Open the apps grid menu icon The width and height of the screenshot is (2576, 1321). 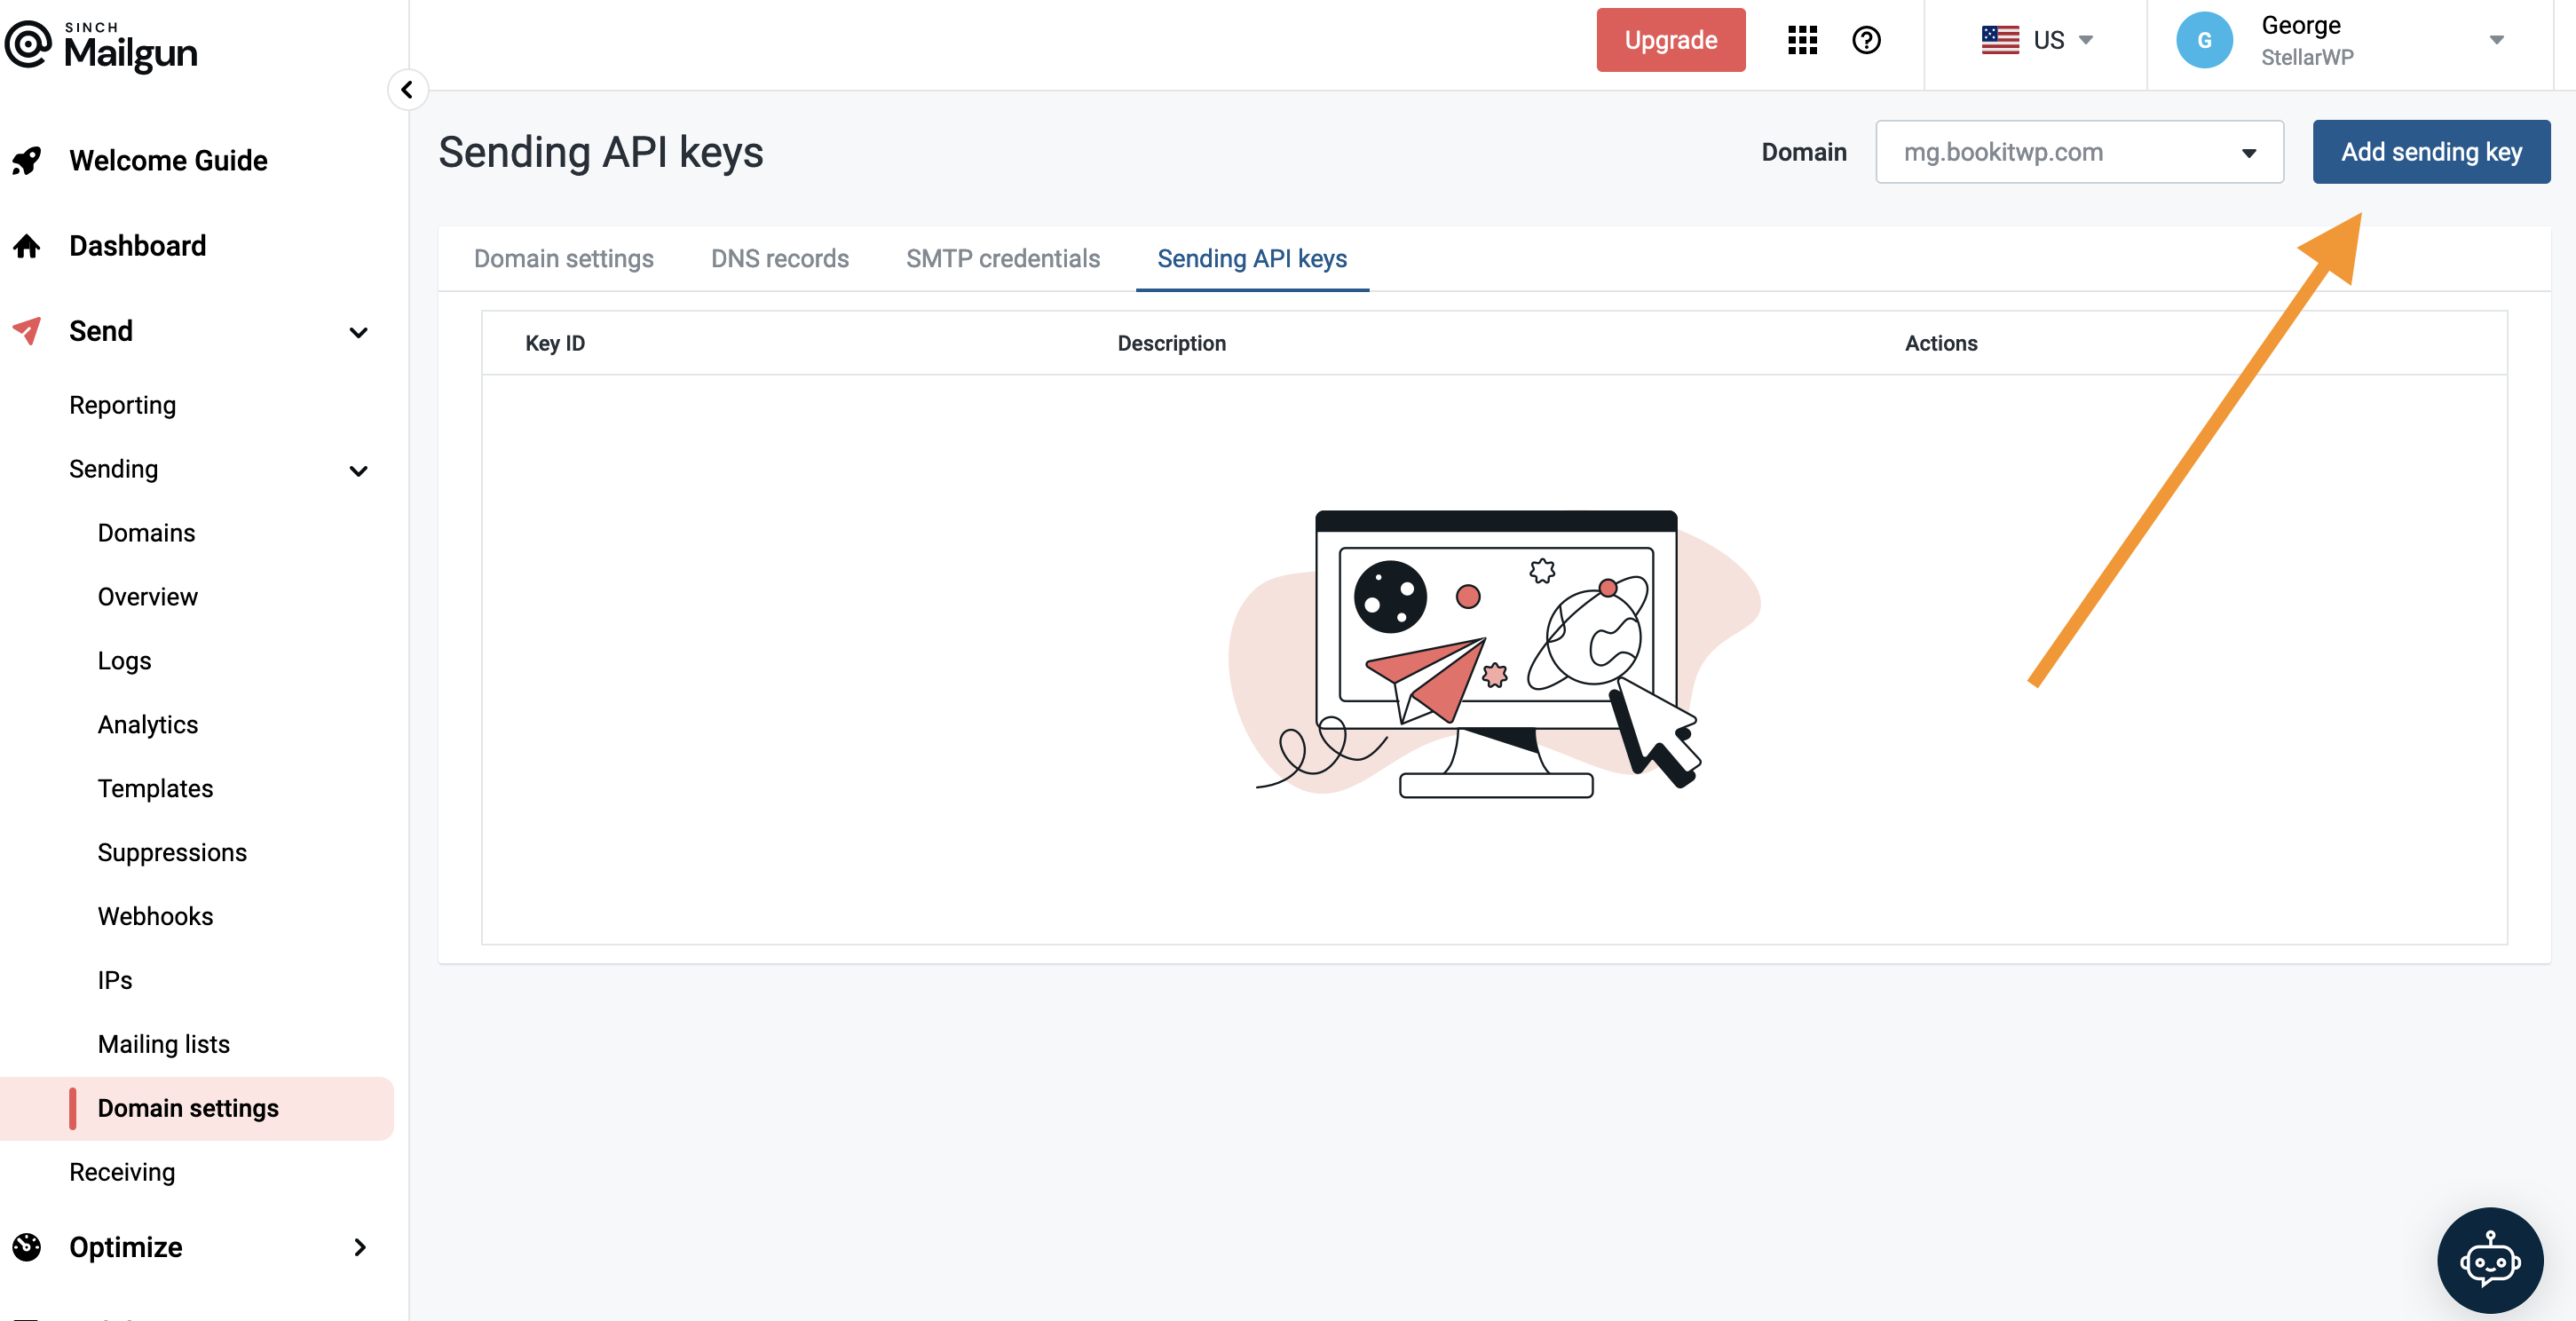1802,40
